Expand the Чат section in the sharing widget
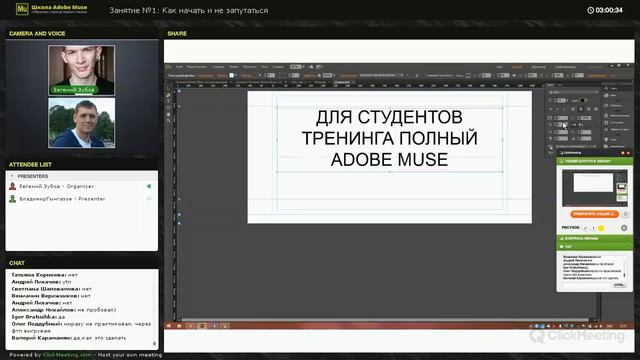Viewport: 640px width, 360px height. [x=594, y=247]
